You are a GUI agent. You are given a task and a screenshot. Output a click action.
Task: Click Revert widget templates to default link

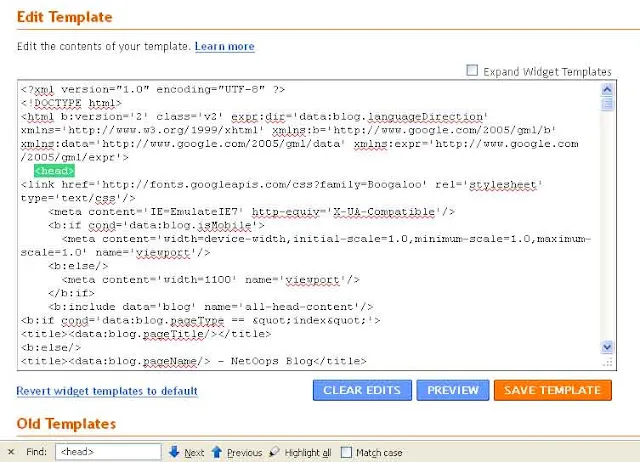pos(107,391)
